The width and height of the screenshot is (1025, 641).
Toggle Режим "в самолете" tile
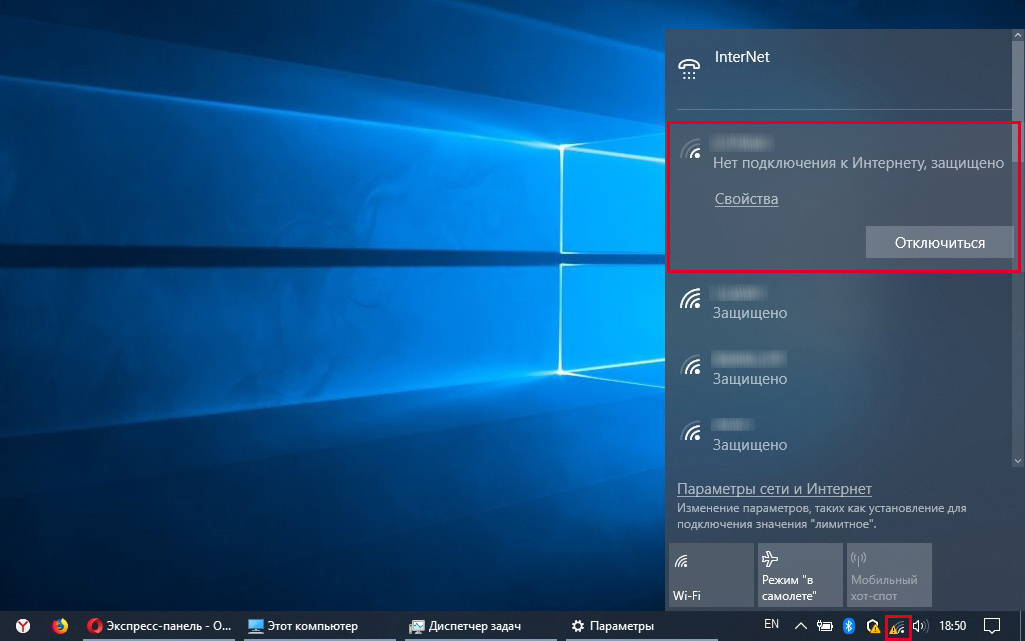tap(800, 575)
